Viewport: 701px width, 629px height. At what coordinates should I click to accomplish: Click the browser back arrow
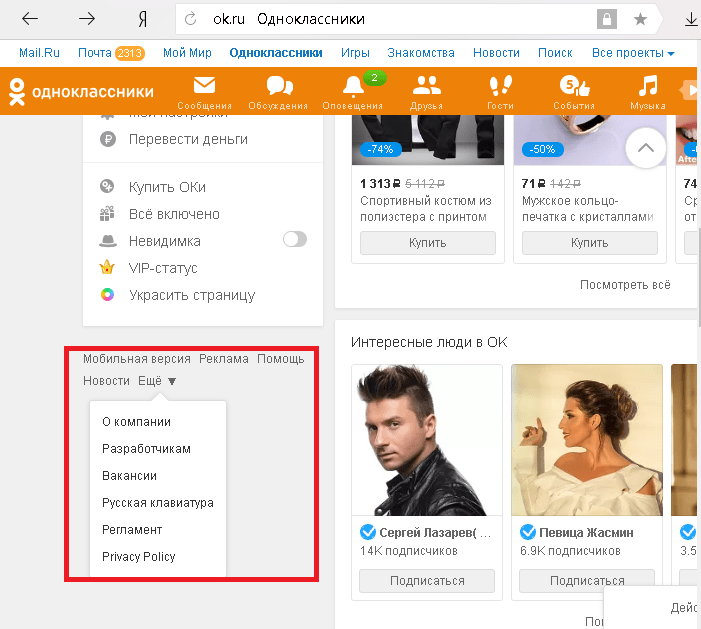pyautogui.click(x=30, y=19)
